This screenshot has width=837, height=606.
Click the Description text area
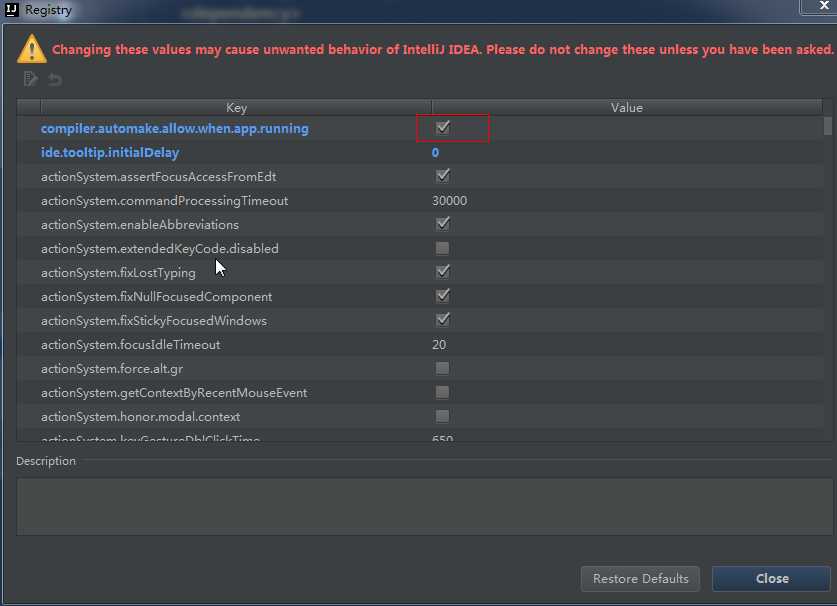point(424,507)
